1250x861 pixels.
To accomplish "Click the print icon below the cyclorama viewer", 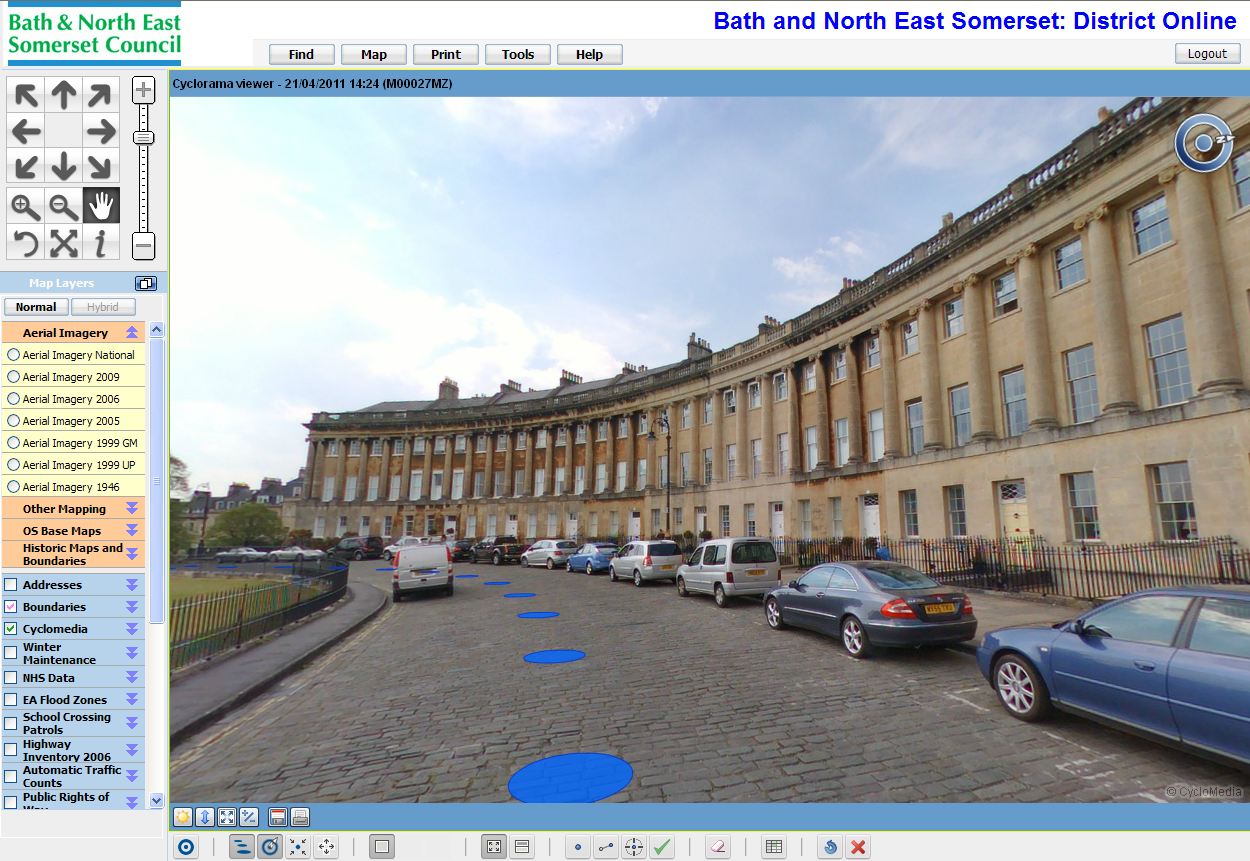I will point(299,817).
